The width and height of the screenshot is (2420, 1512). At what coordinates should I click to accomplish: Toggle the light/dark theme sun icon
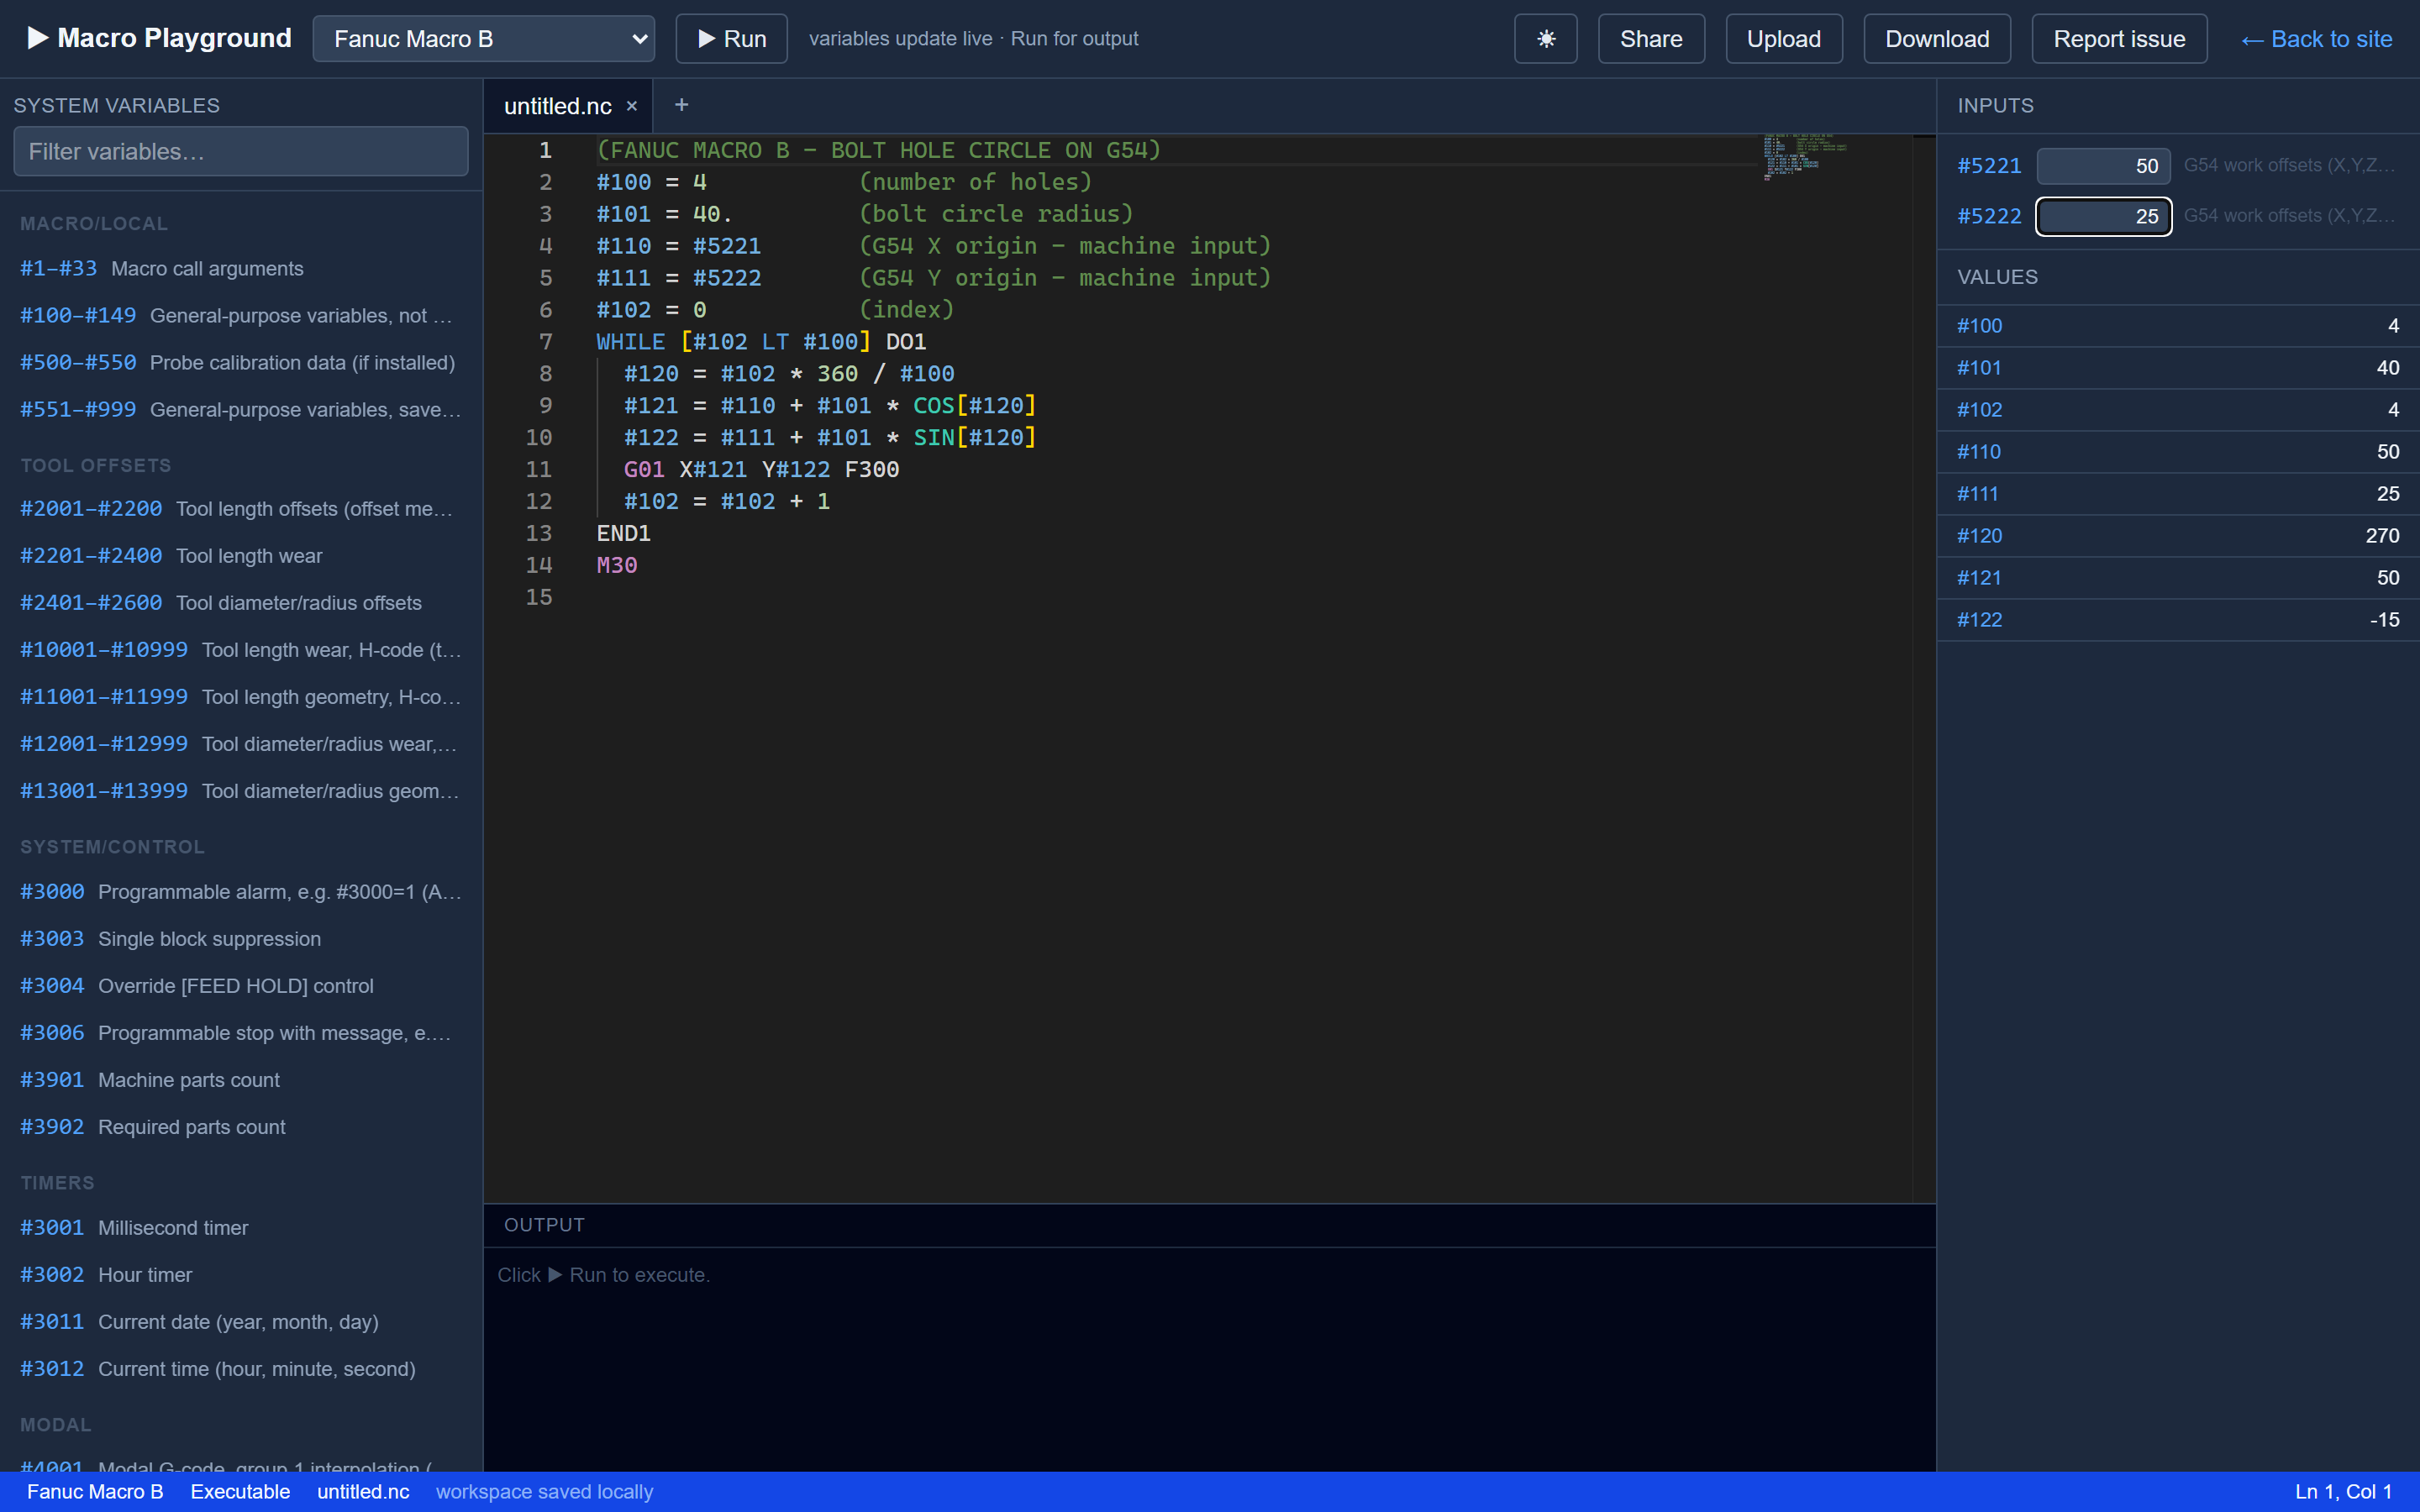tap(1545, 39)
